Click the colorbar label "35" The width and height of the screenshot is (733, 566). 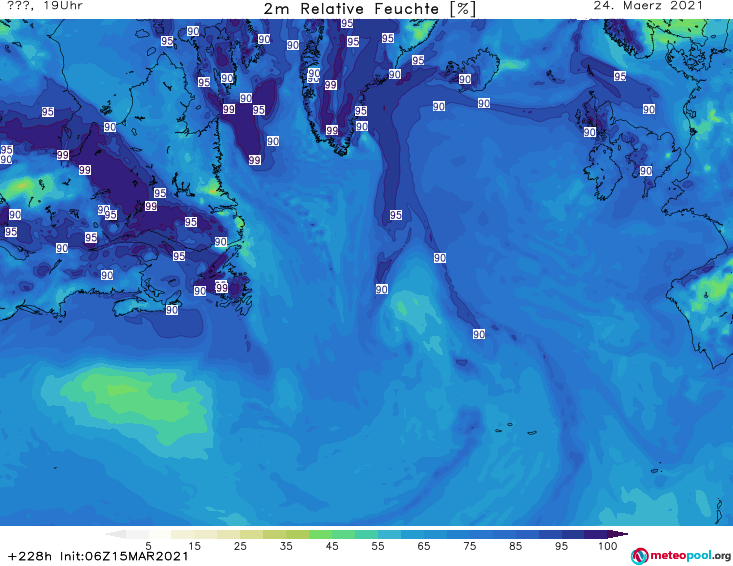pyautogui.click(x=286, y=546)
